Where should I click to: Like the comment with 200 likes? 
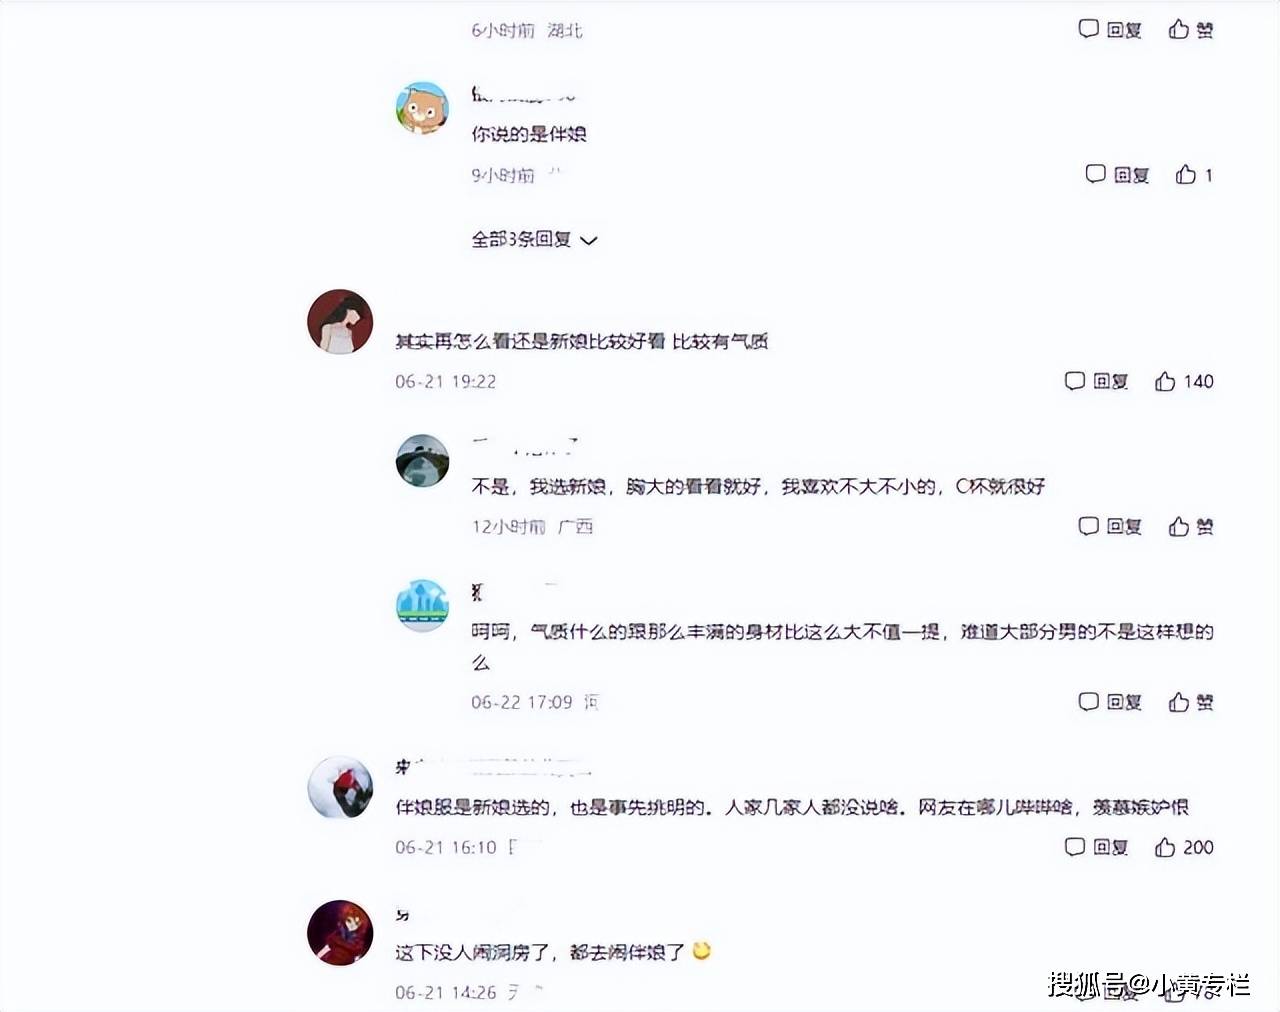click(x=1184, y=847)
